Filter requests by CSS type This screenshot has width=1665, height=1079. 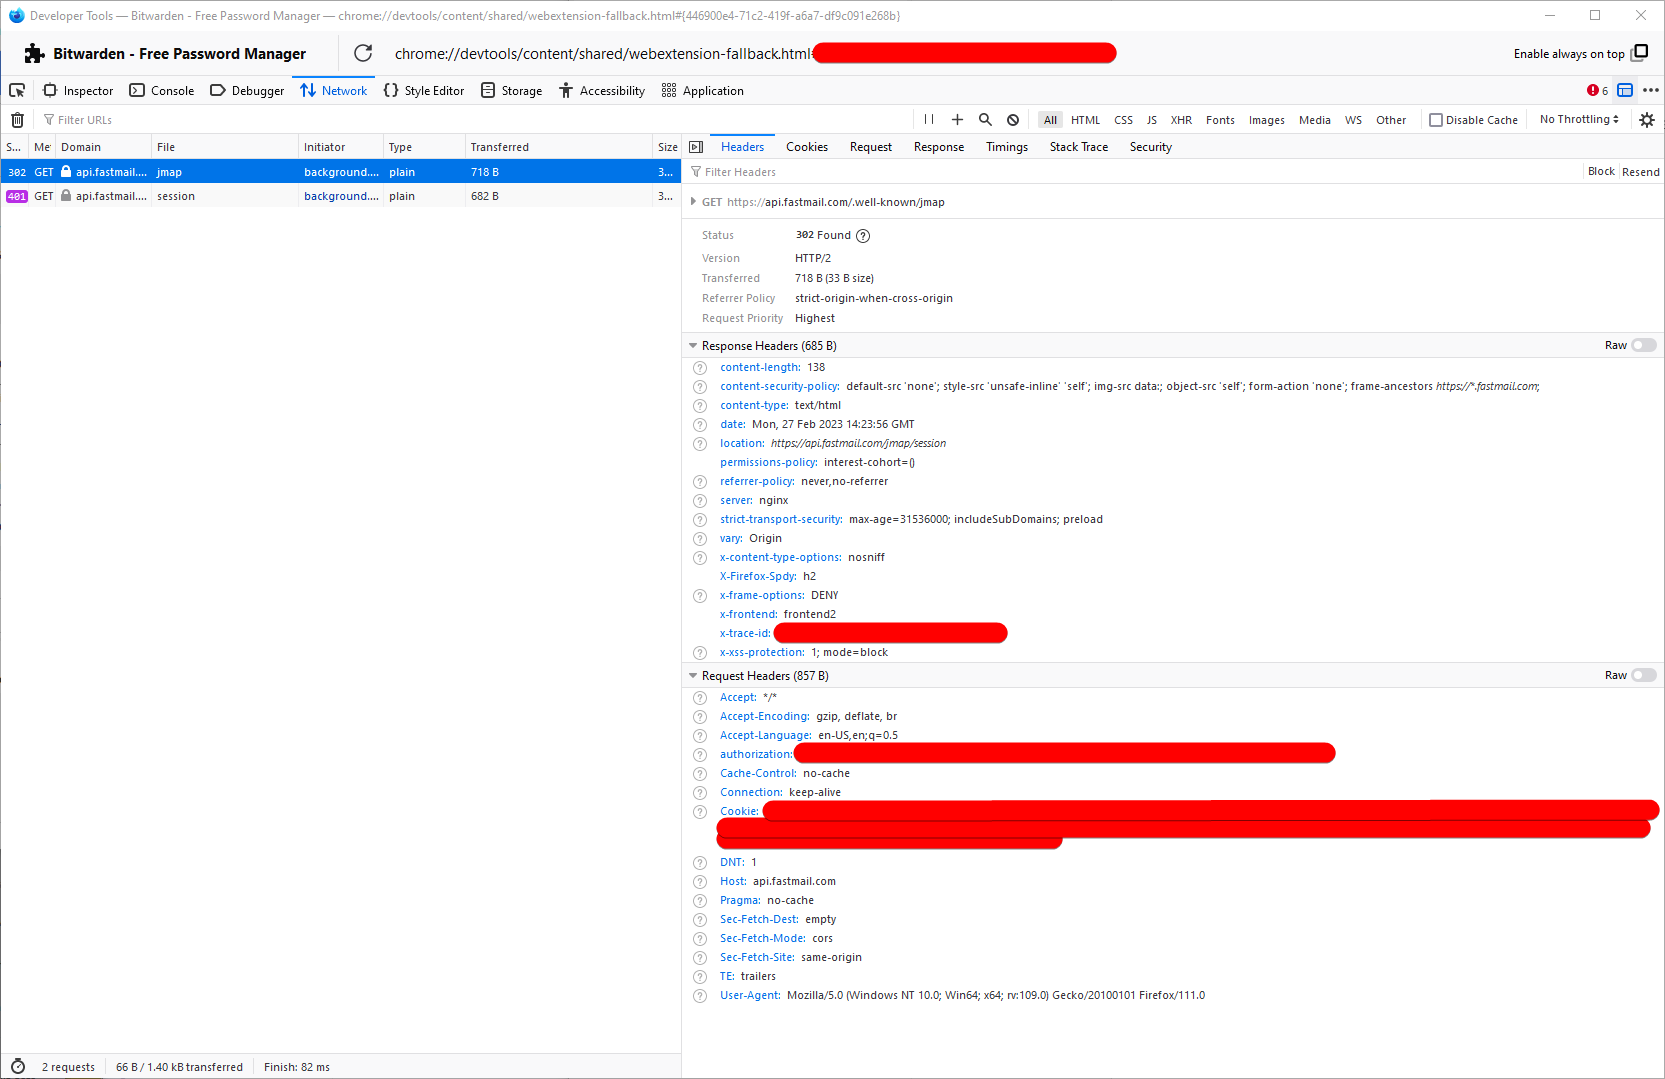coord(1124,120)
